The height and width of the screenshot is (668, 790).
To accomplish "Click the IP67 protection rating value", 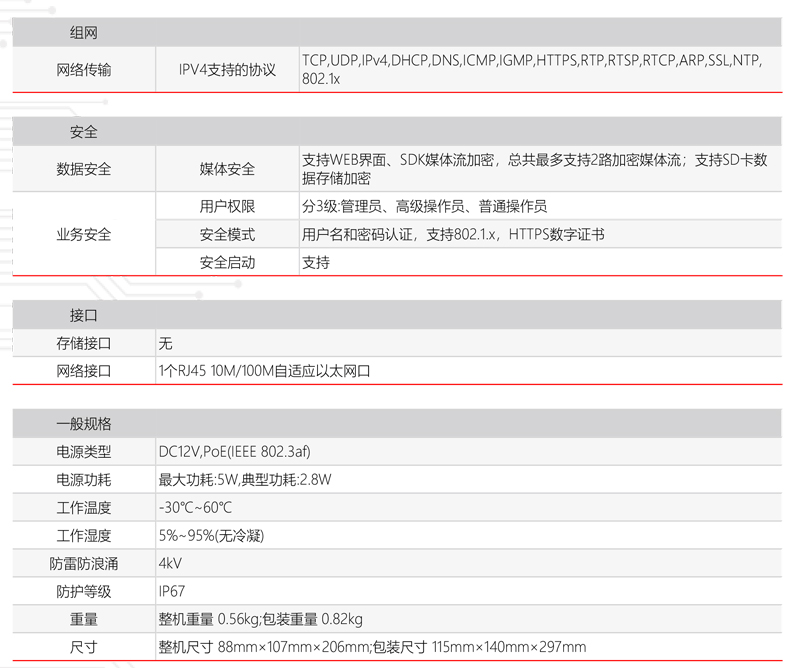I will pyautogui.click(x=172, y=591).
